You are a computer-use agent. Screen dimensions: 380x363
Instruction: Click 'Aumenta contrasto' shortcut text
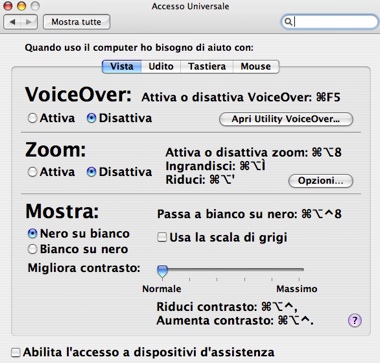tap(235, 321)
